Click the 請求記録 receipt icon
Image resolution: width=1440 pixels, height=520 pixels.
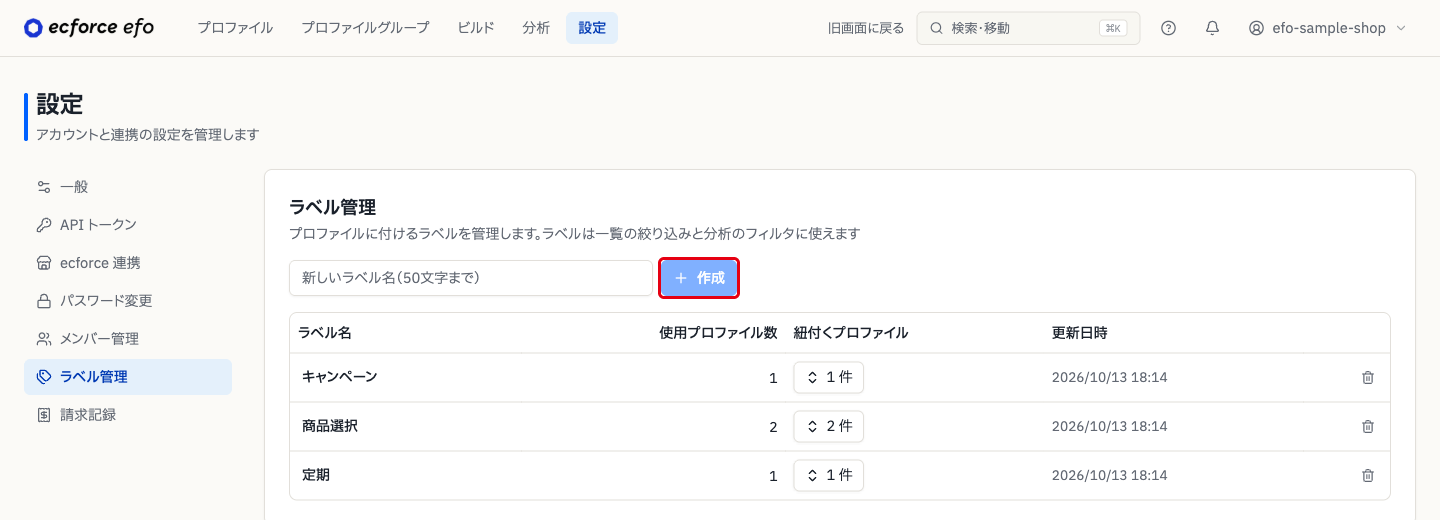(43, 415)
